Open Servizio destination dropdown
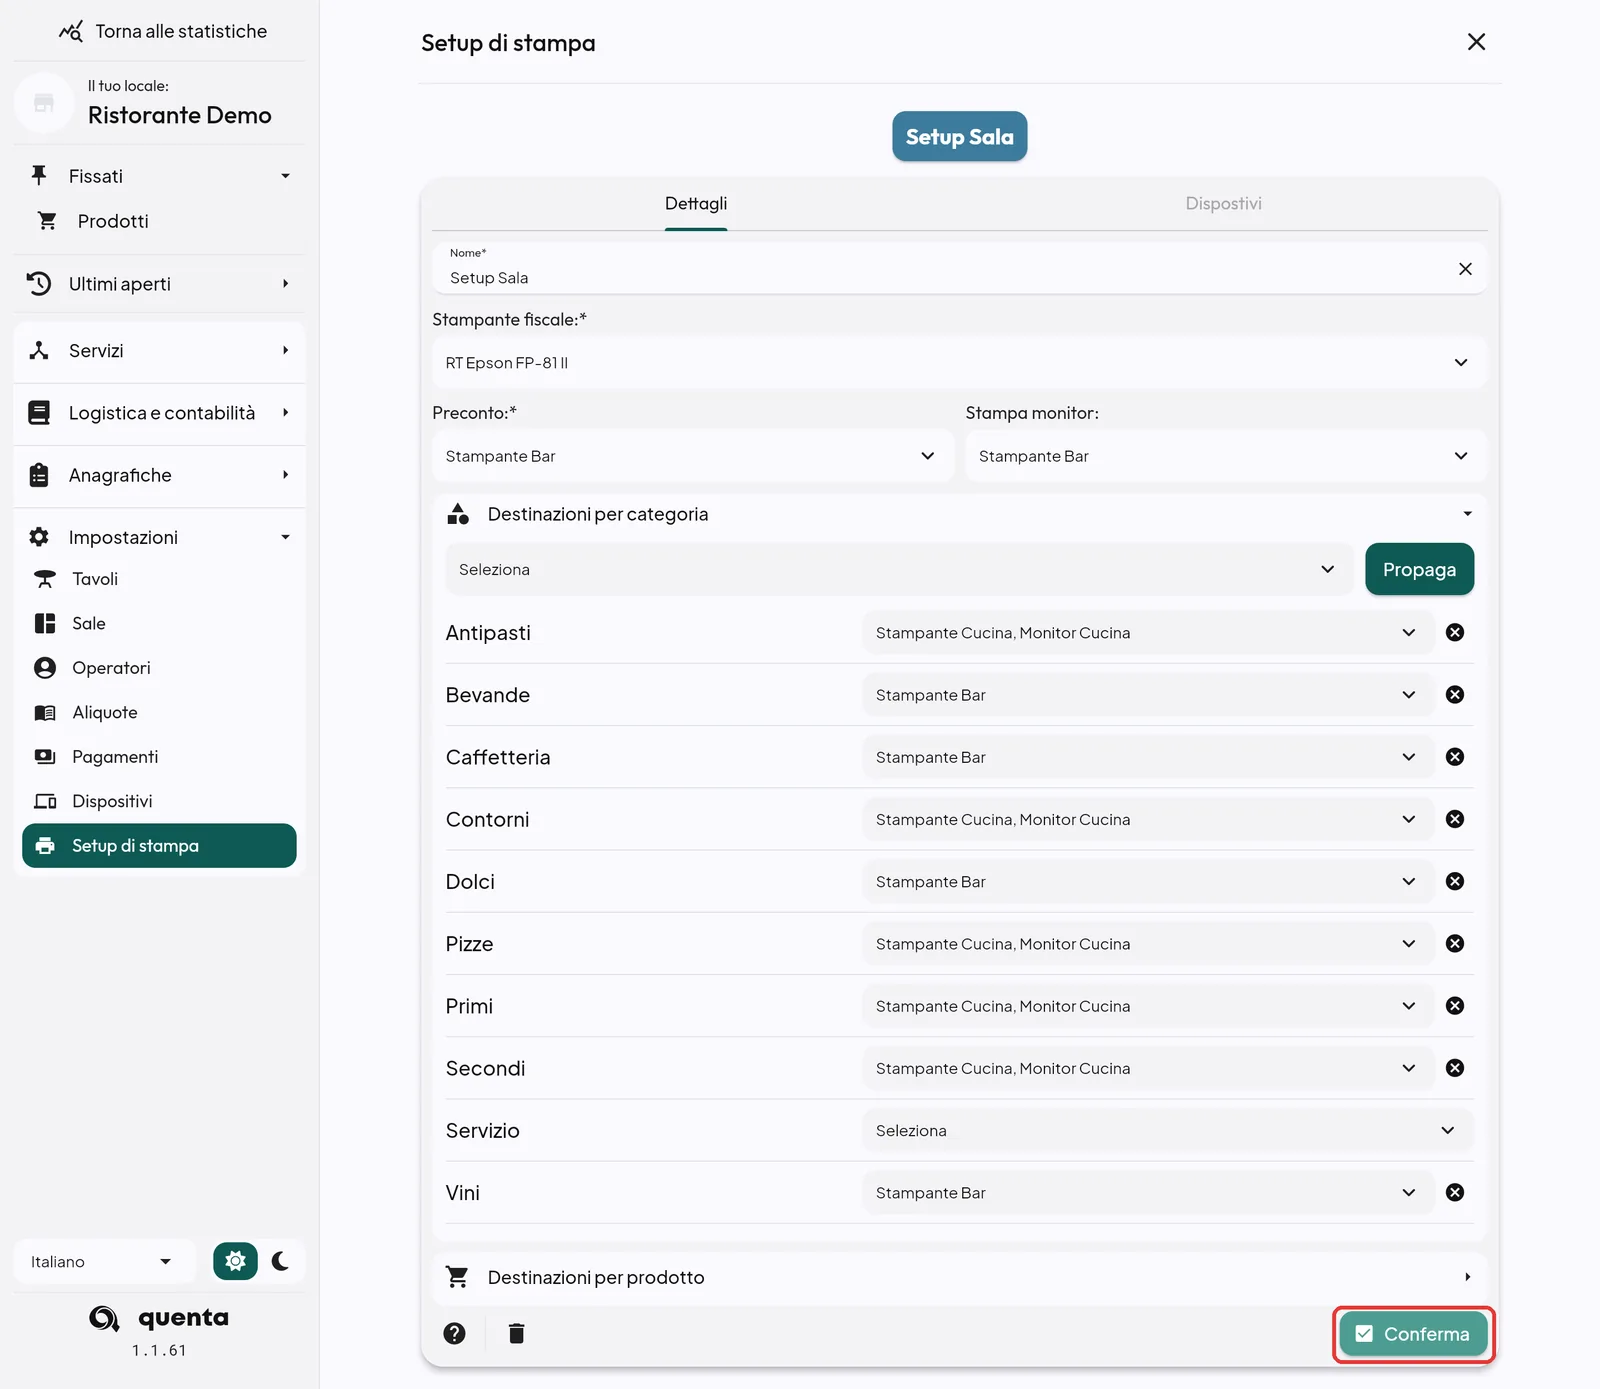1600x1389 pixels. 1168,1130
